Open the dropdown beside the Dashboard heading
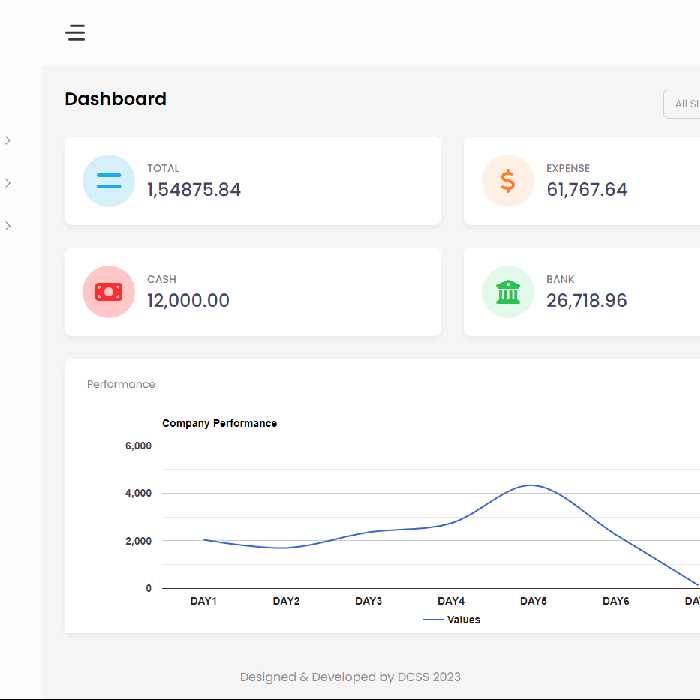This screenshot has width=700, height=700. pos(683,104)
